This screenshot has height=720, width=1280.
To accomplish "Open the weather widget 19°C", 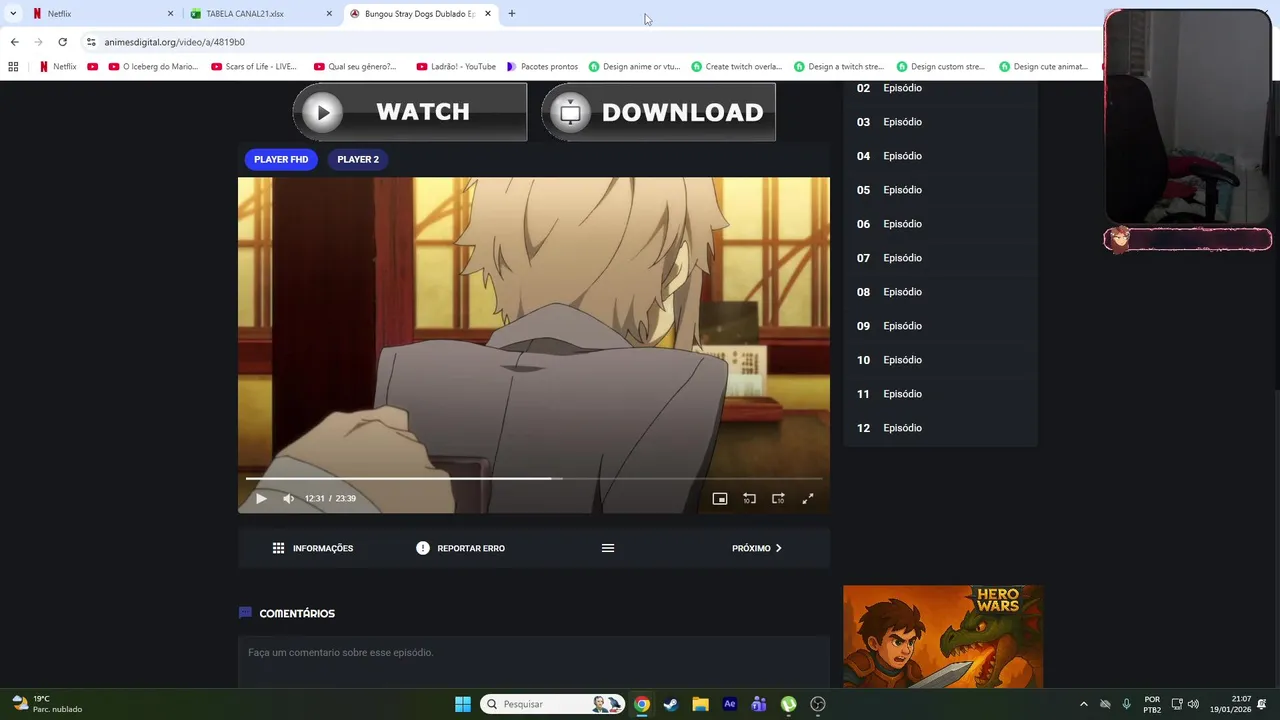I will [47, 704].
